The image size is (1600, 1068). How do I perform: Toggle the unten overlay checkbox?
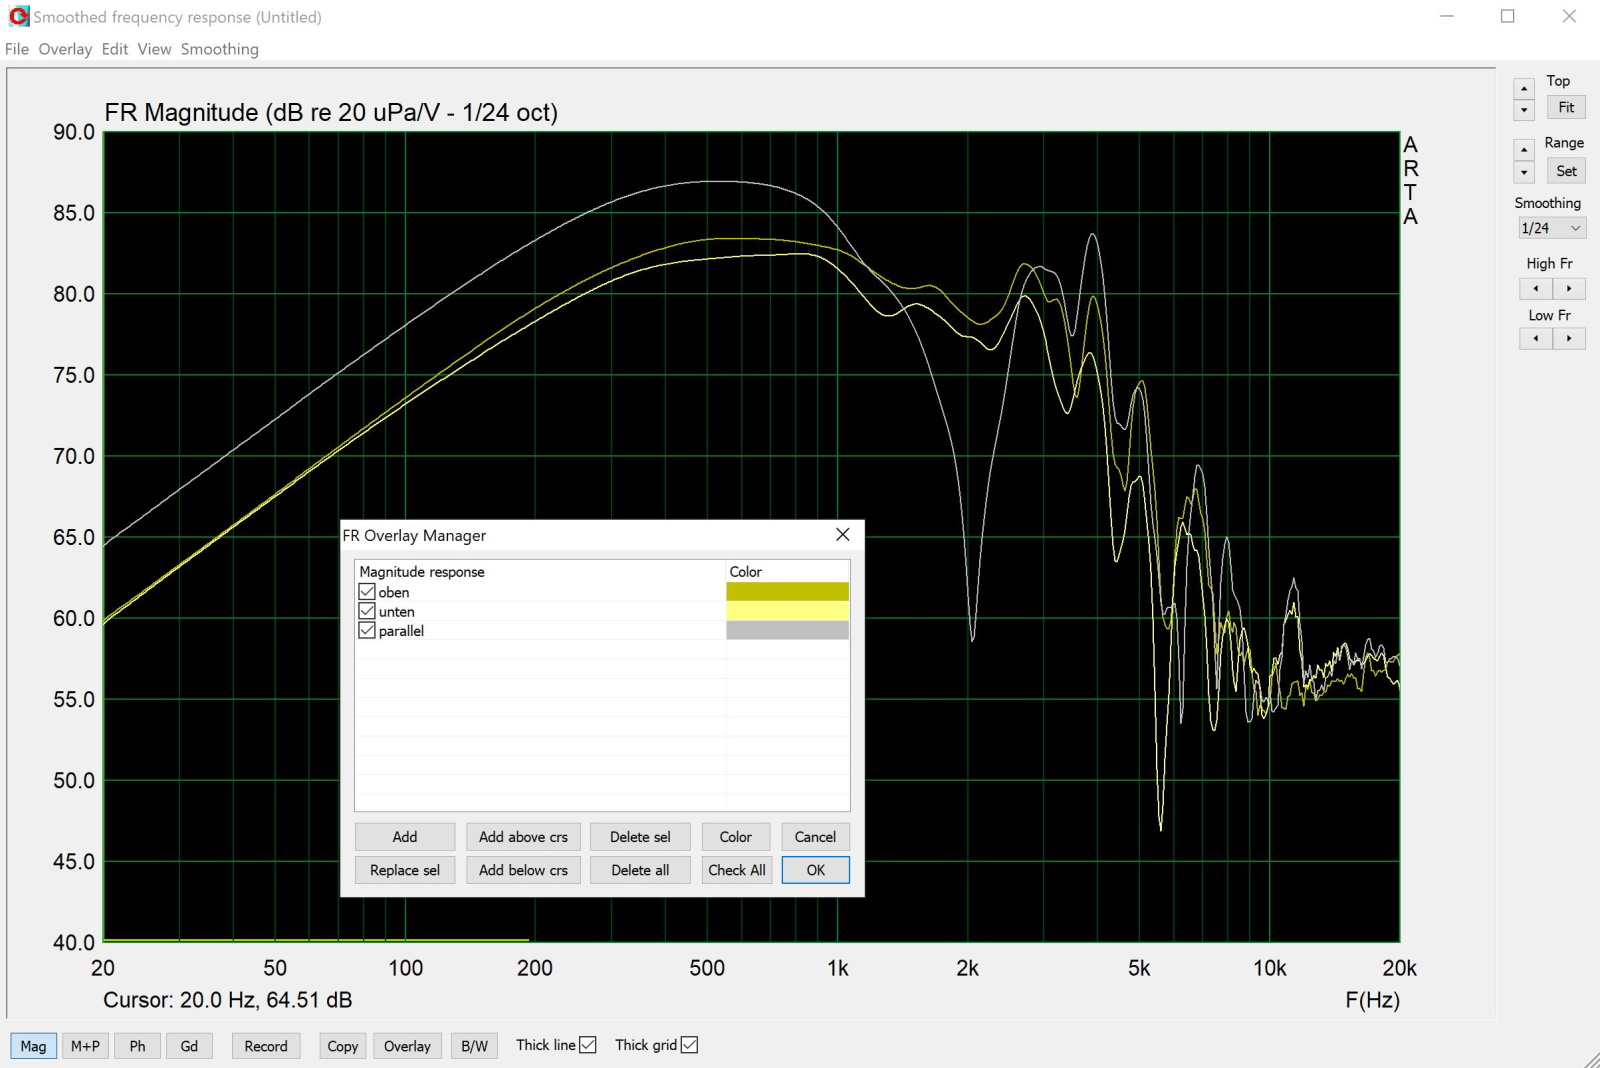[367, 611]
